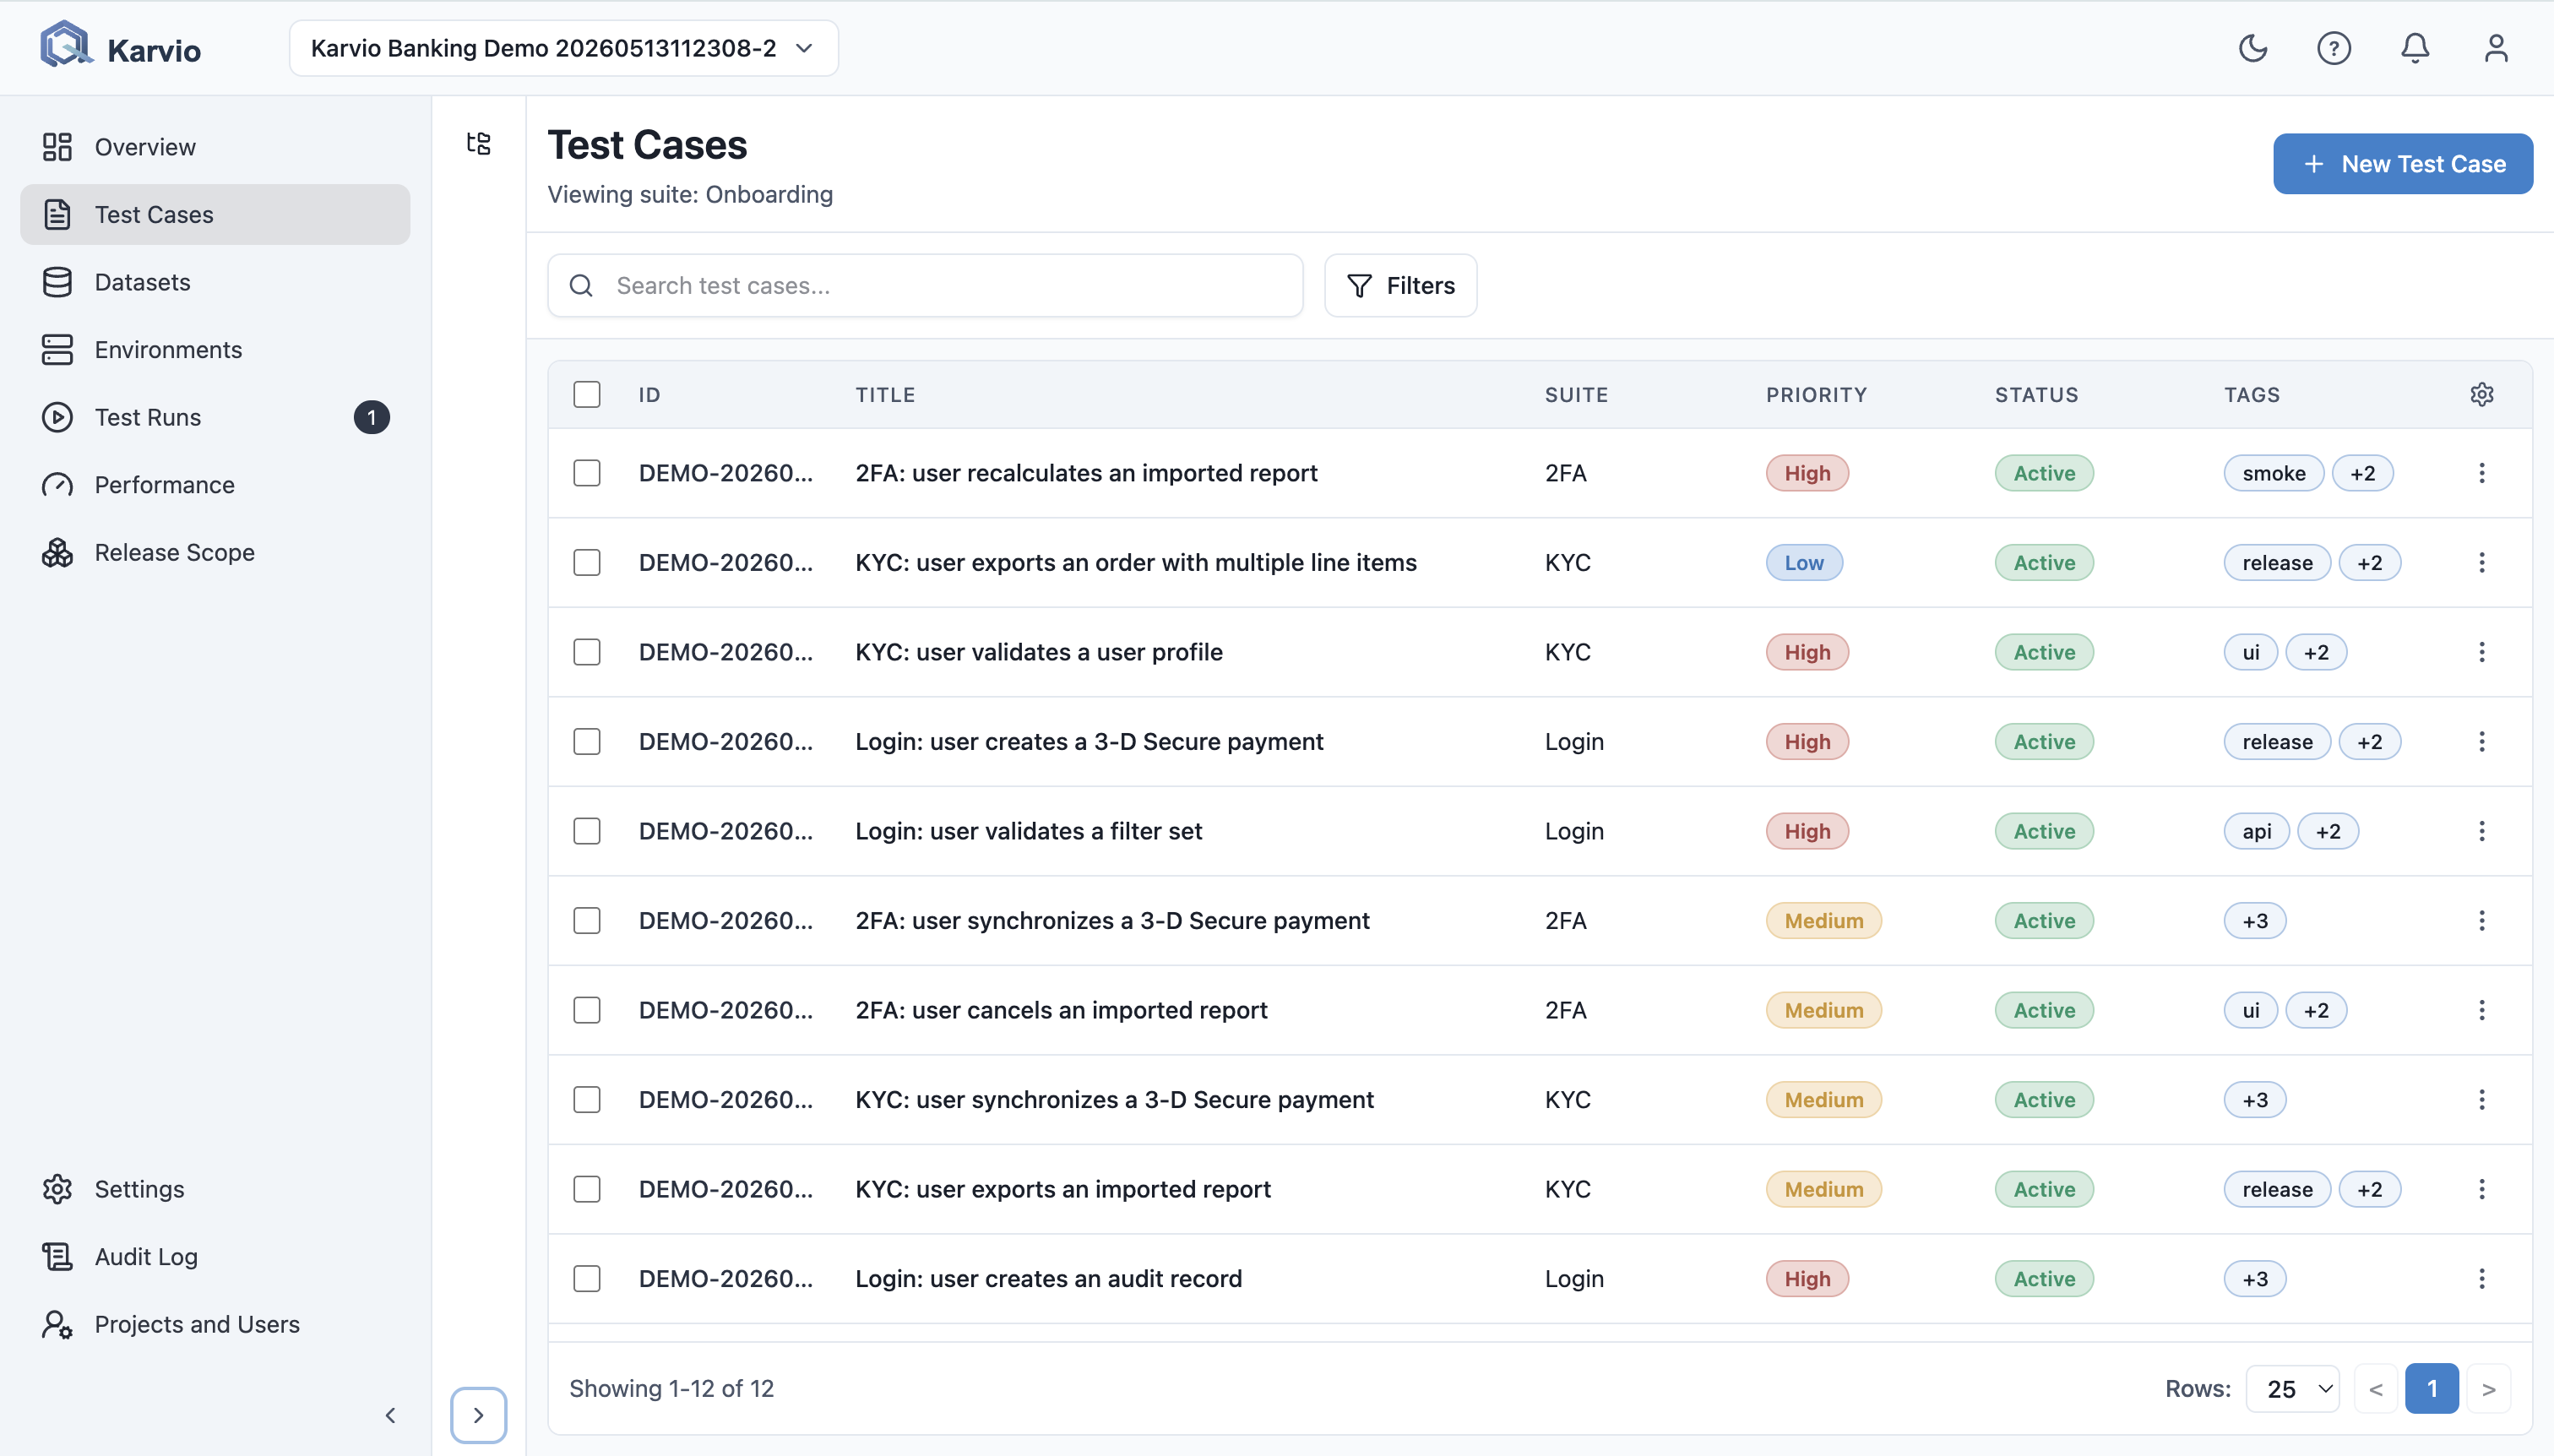Click the Low priority badge
The height and width of the screenshot is (1456, 2554).
tap(1803, 562)
